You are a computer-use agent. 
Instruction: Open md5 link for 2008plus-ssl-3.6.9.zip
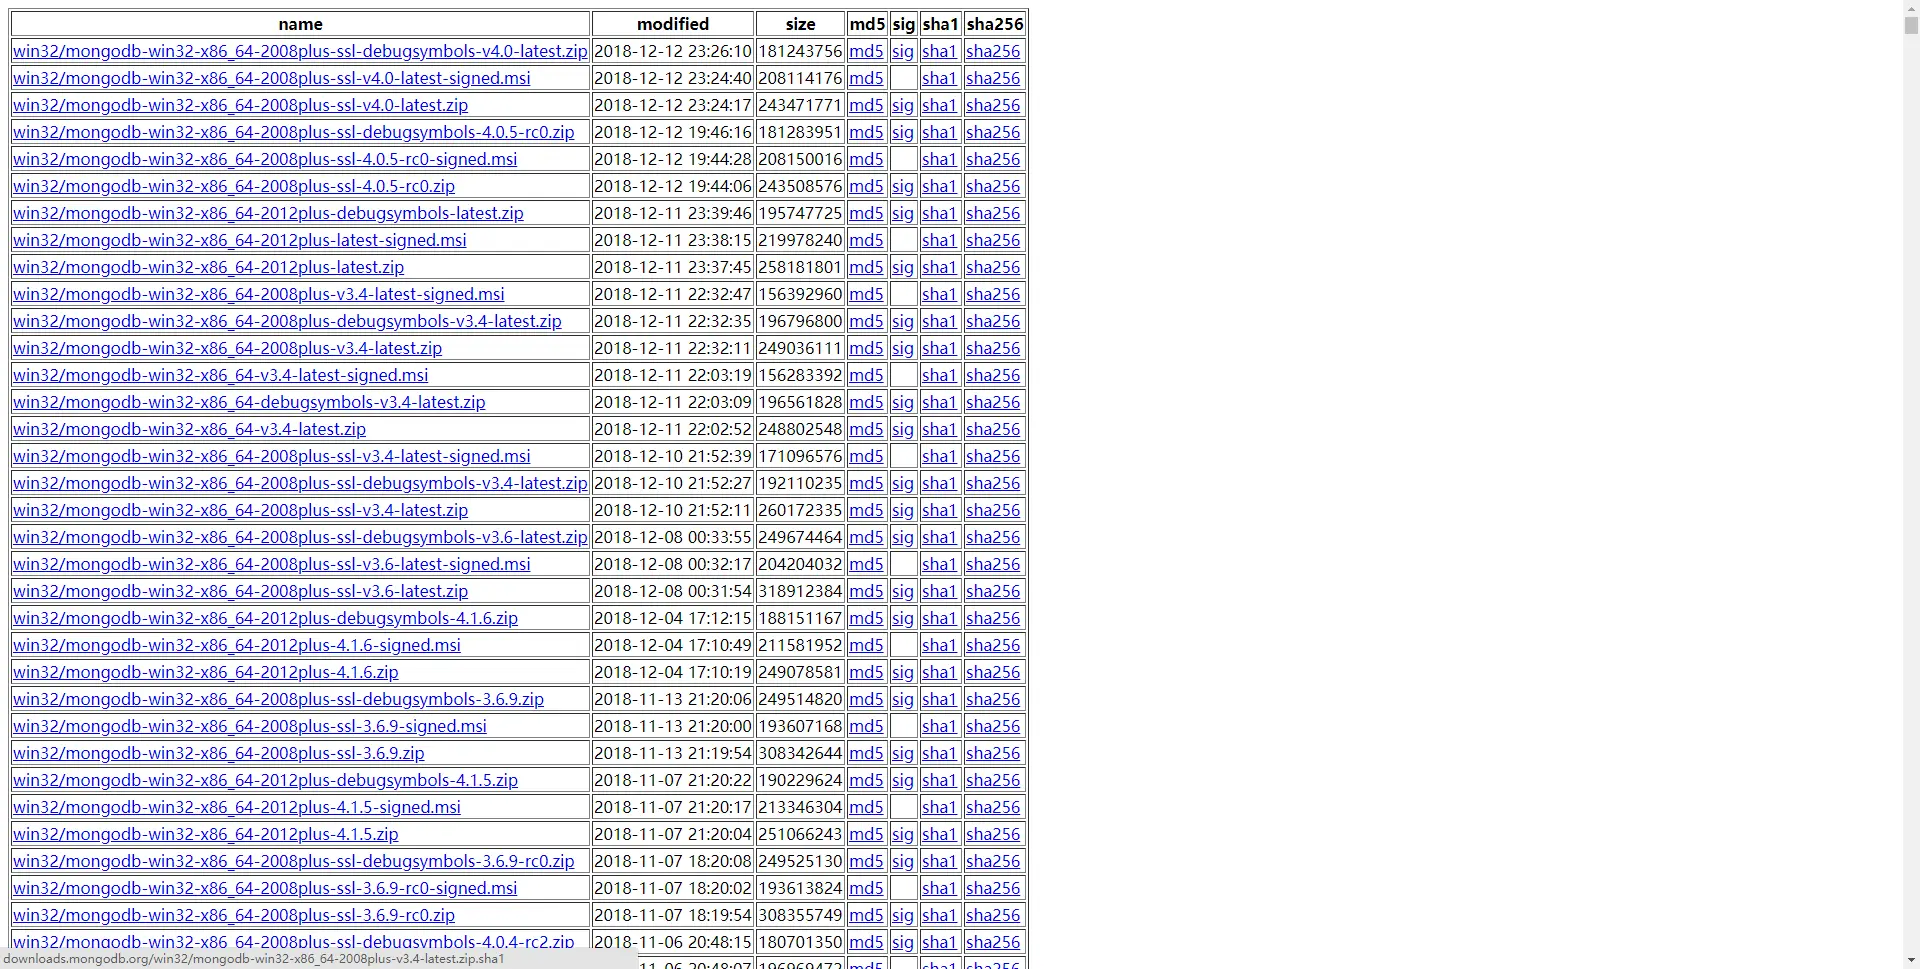pyautogui.click(x=866, y=753)
